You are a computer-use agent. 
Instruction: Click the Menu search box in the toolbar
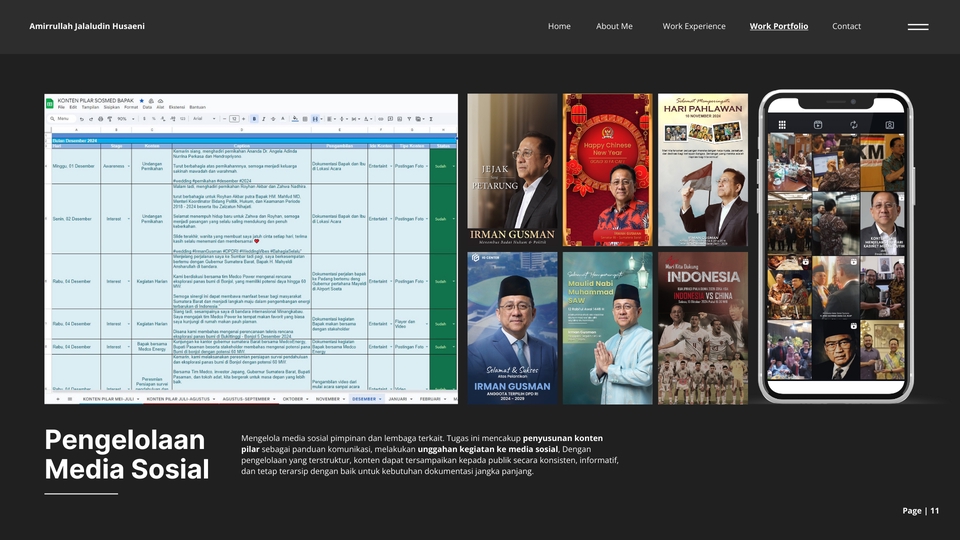pyautogui.click(x=62, y=119)
